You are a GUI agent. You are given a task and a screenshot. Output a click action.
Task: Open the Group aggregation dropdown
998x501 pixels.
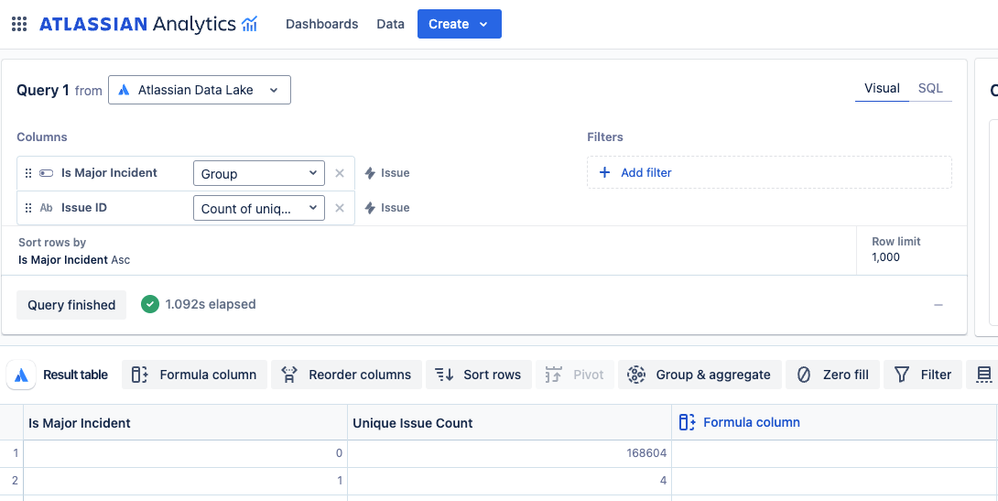pos(259,173)
